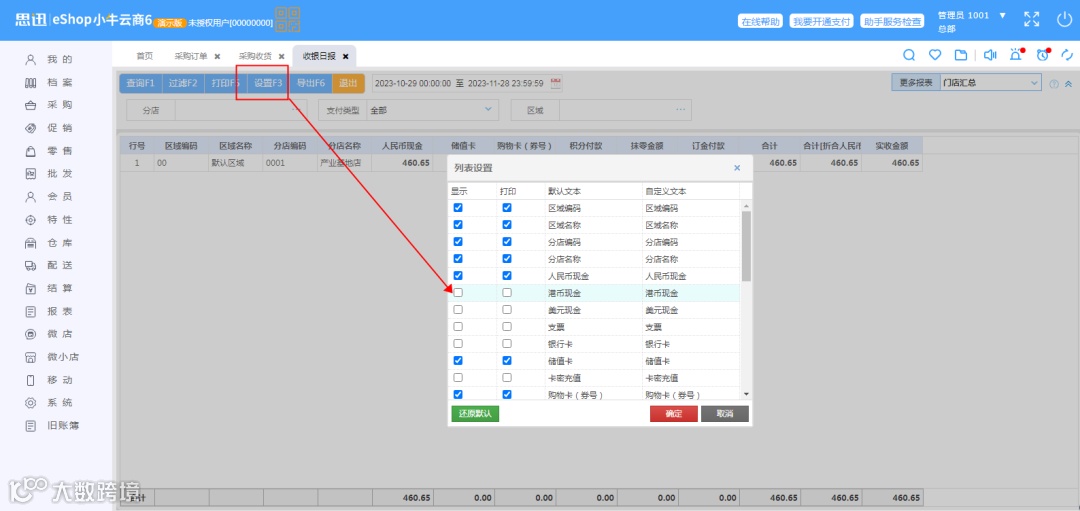This screenshot has height=511, width=1080.
Task: Confirm with red 确定 button
Action: 674,414
